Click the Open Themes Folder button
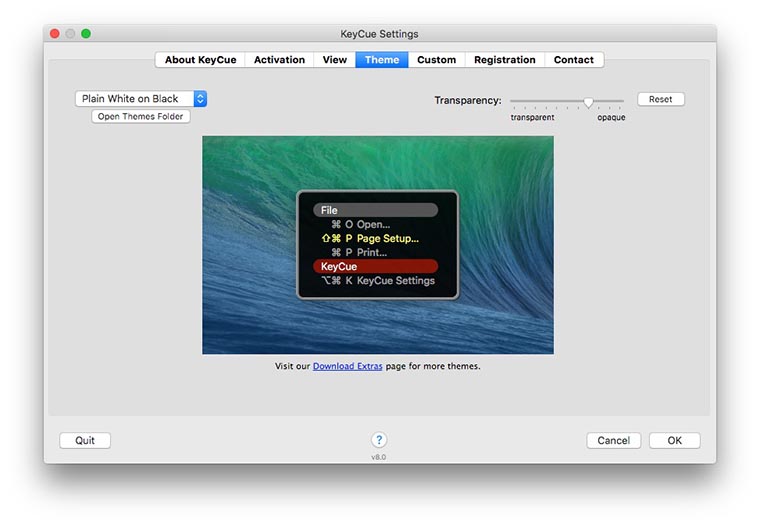The width and height of the screenshot is (760, 526). coord(141,117)
